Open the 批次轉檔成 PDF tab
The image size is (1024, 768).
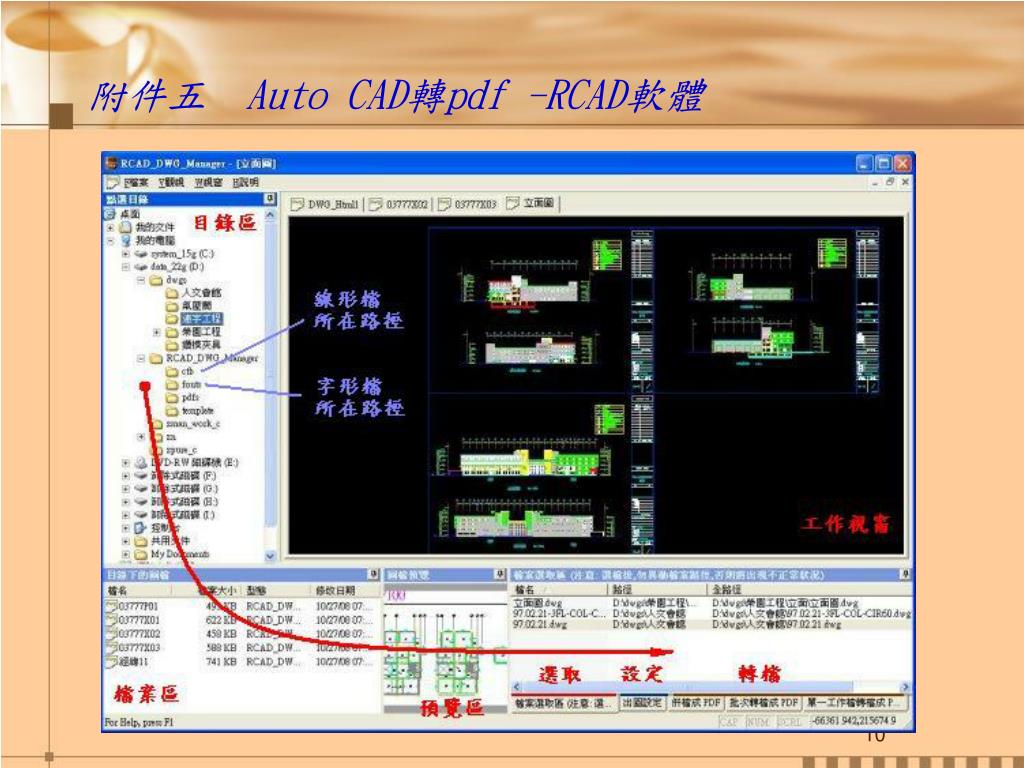pos(763,703)
